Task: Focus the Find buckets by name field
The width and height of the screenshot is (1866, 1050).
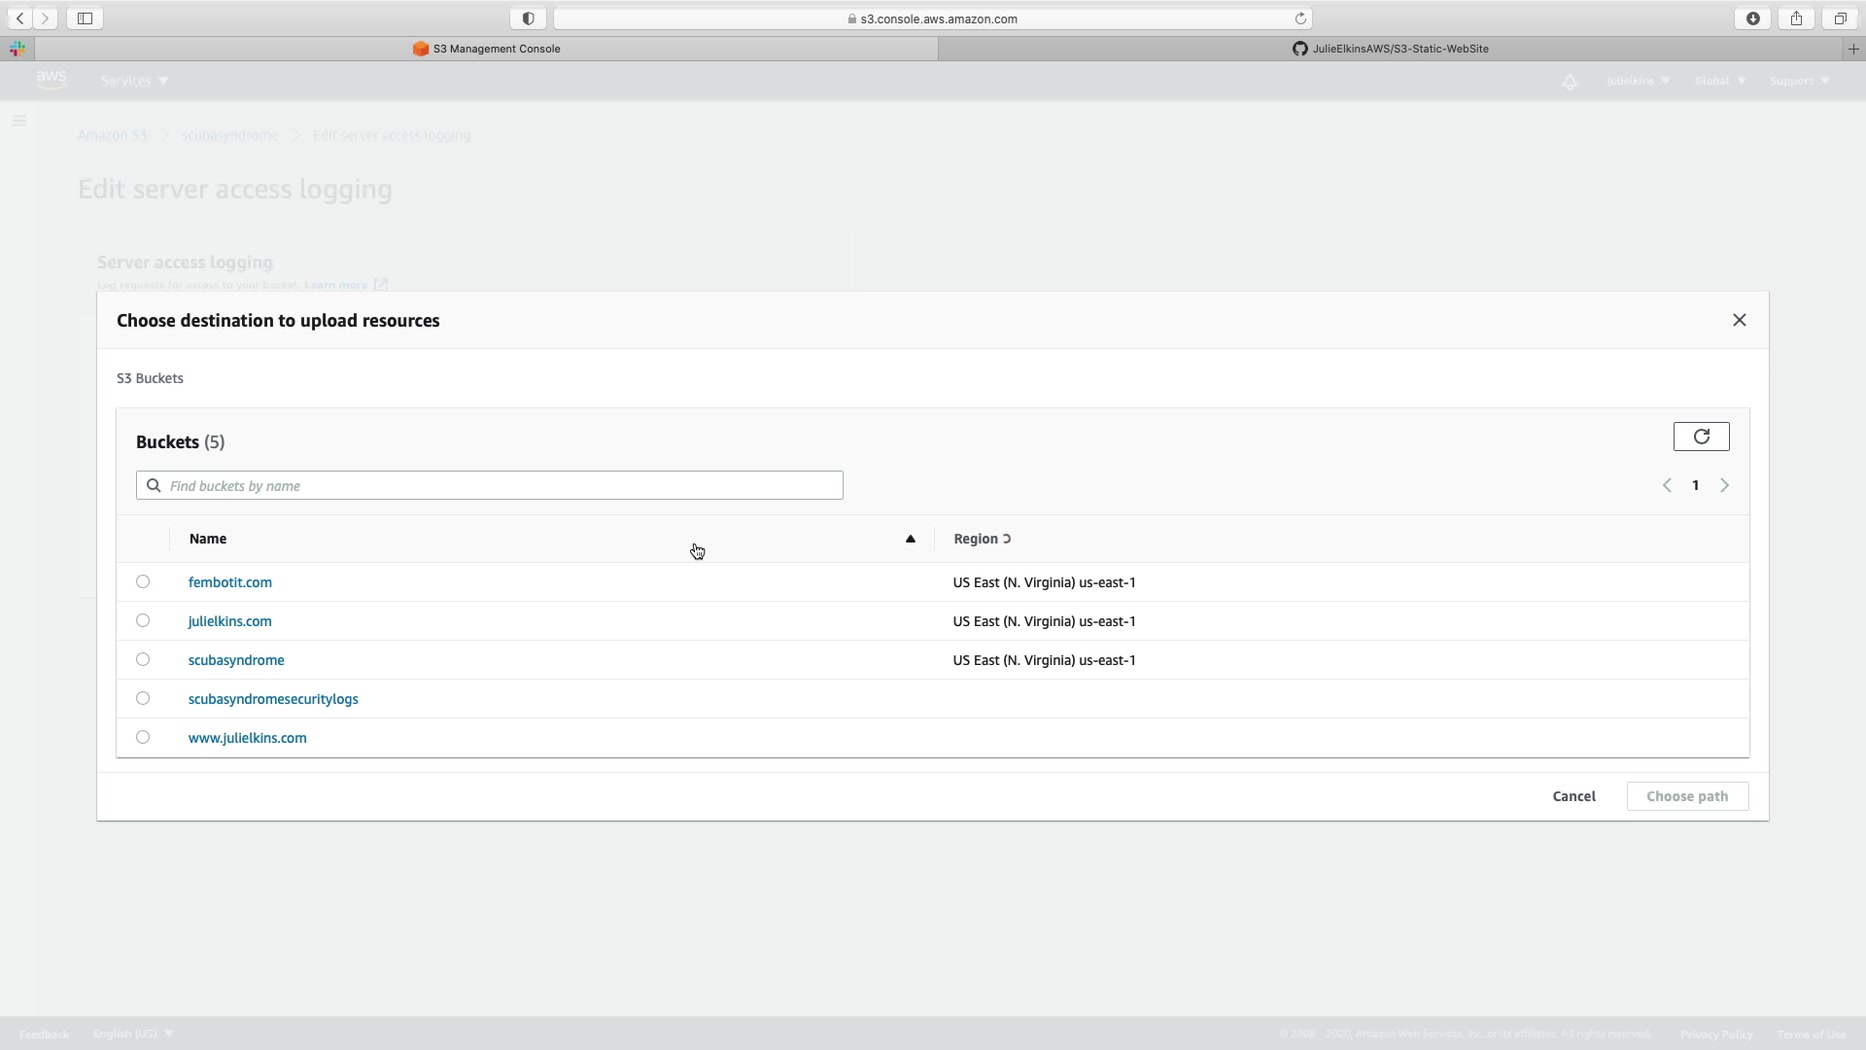Action: pos(490,485)
